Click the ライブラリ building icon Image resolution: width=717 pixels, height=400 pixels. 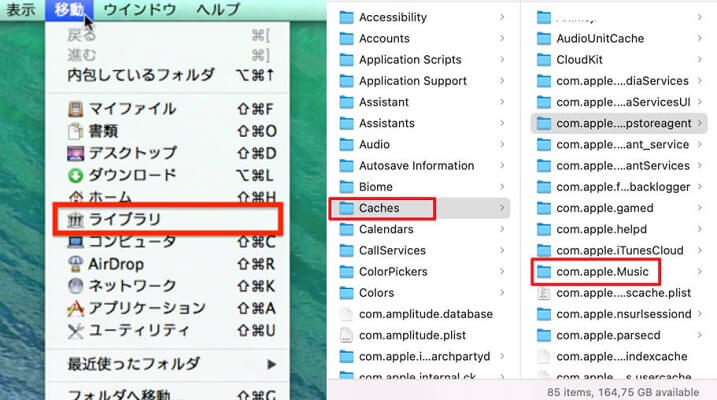point(75,220)
